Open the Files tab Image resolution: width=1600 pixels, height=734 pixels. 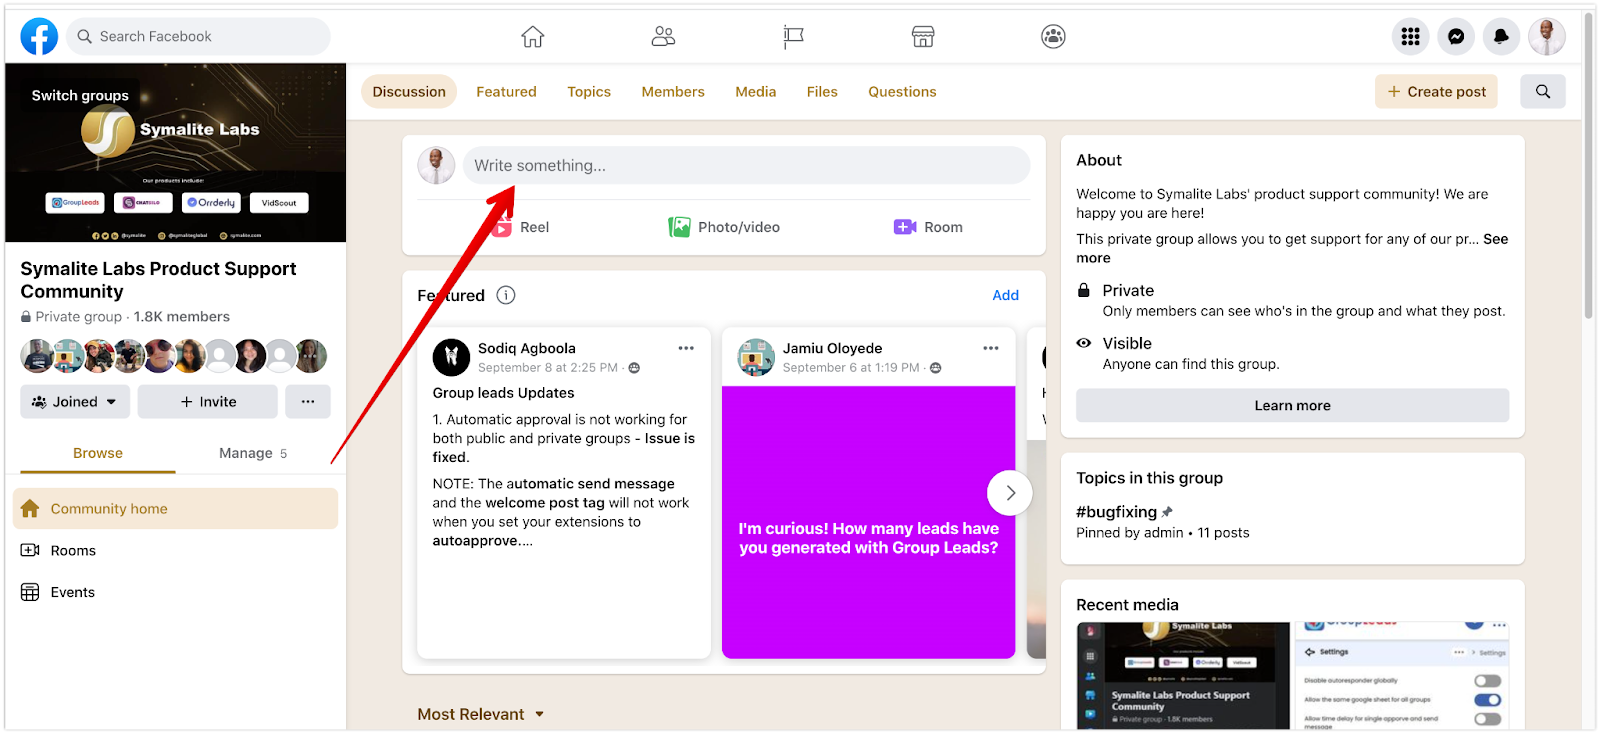pos(822,92)
